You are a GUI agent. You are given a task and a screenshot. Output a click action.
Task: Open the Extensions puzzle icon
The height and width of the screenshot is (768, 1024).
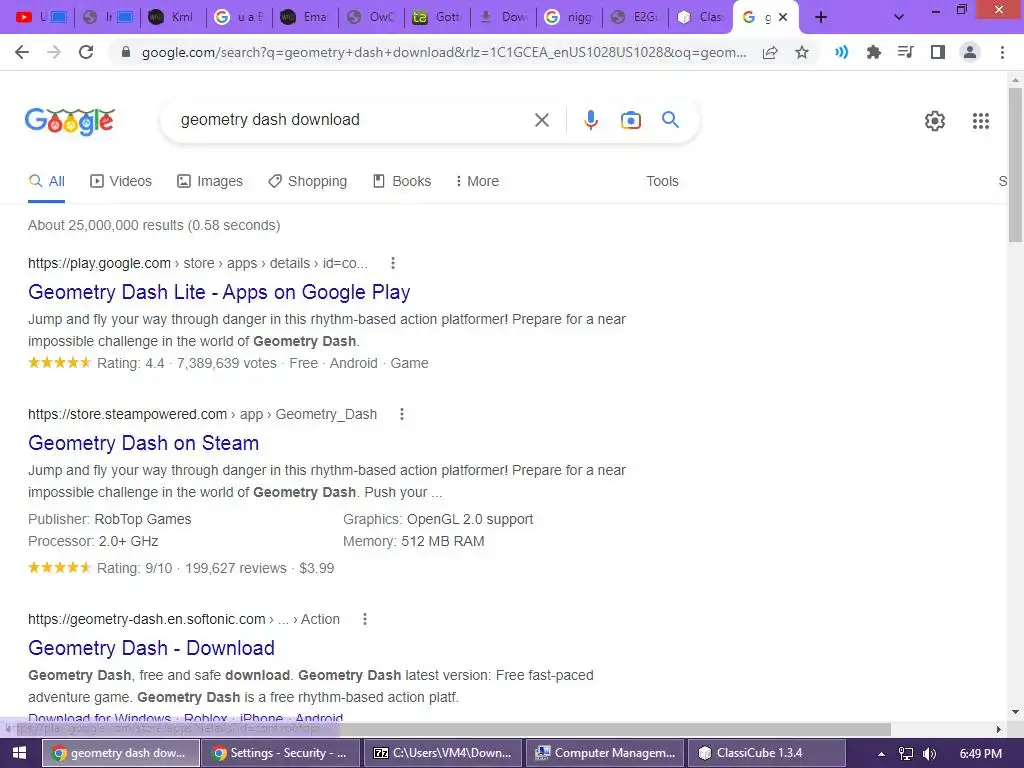tap(873, 52)
